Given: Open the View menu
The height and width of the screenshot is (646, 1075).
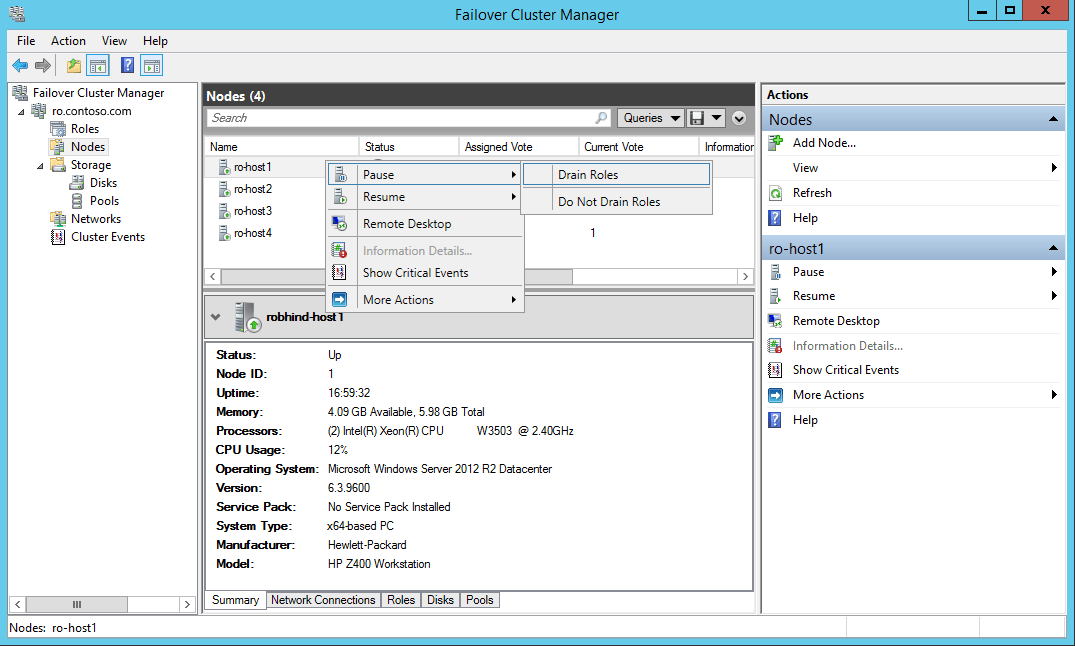Looking at the screenshot, I should point(113,41).
